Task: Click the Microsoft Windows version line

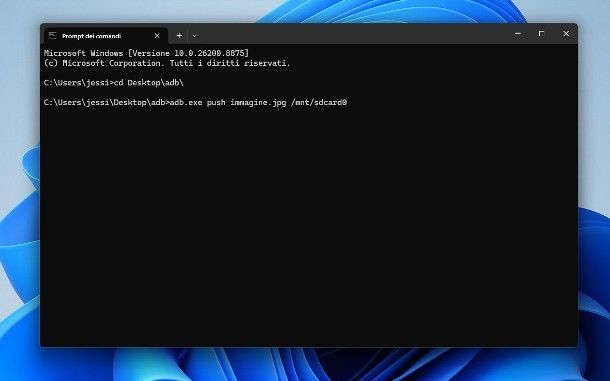Action: coord(146,53)
